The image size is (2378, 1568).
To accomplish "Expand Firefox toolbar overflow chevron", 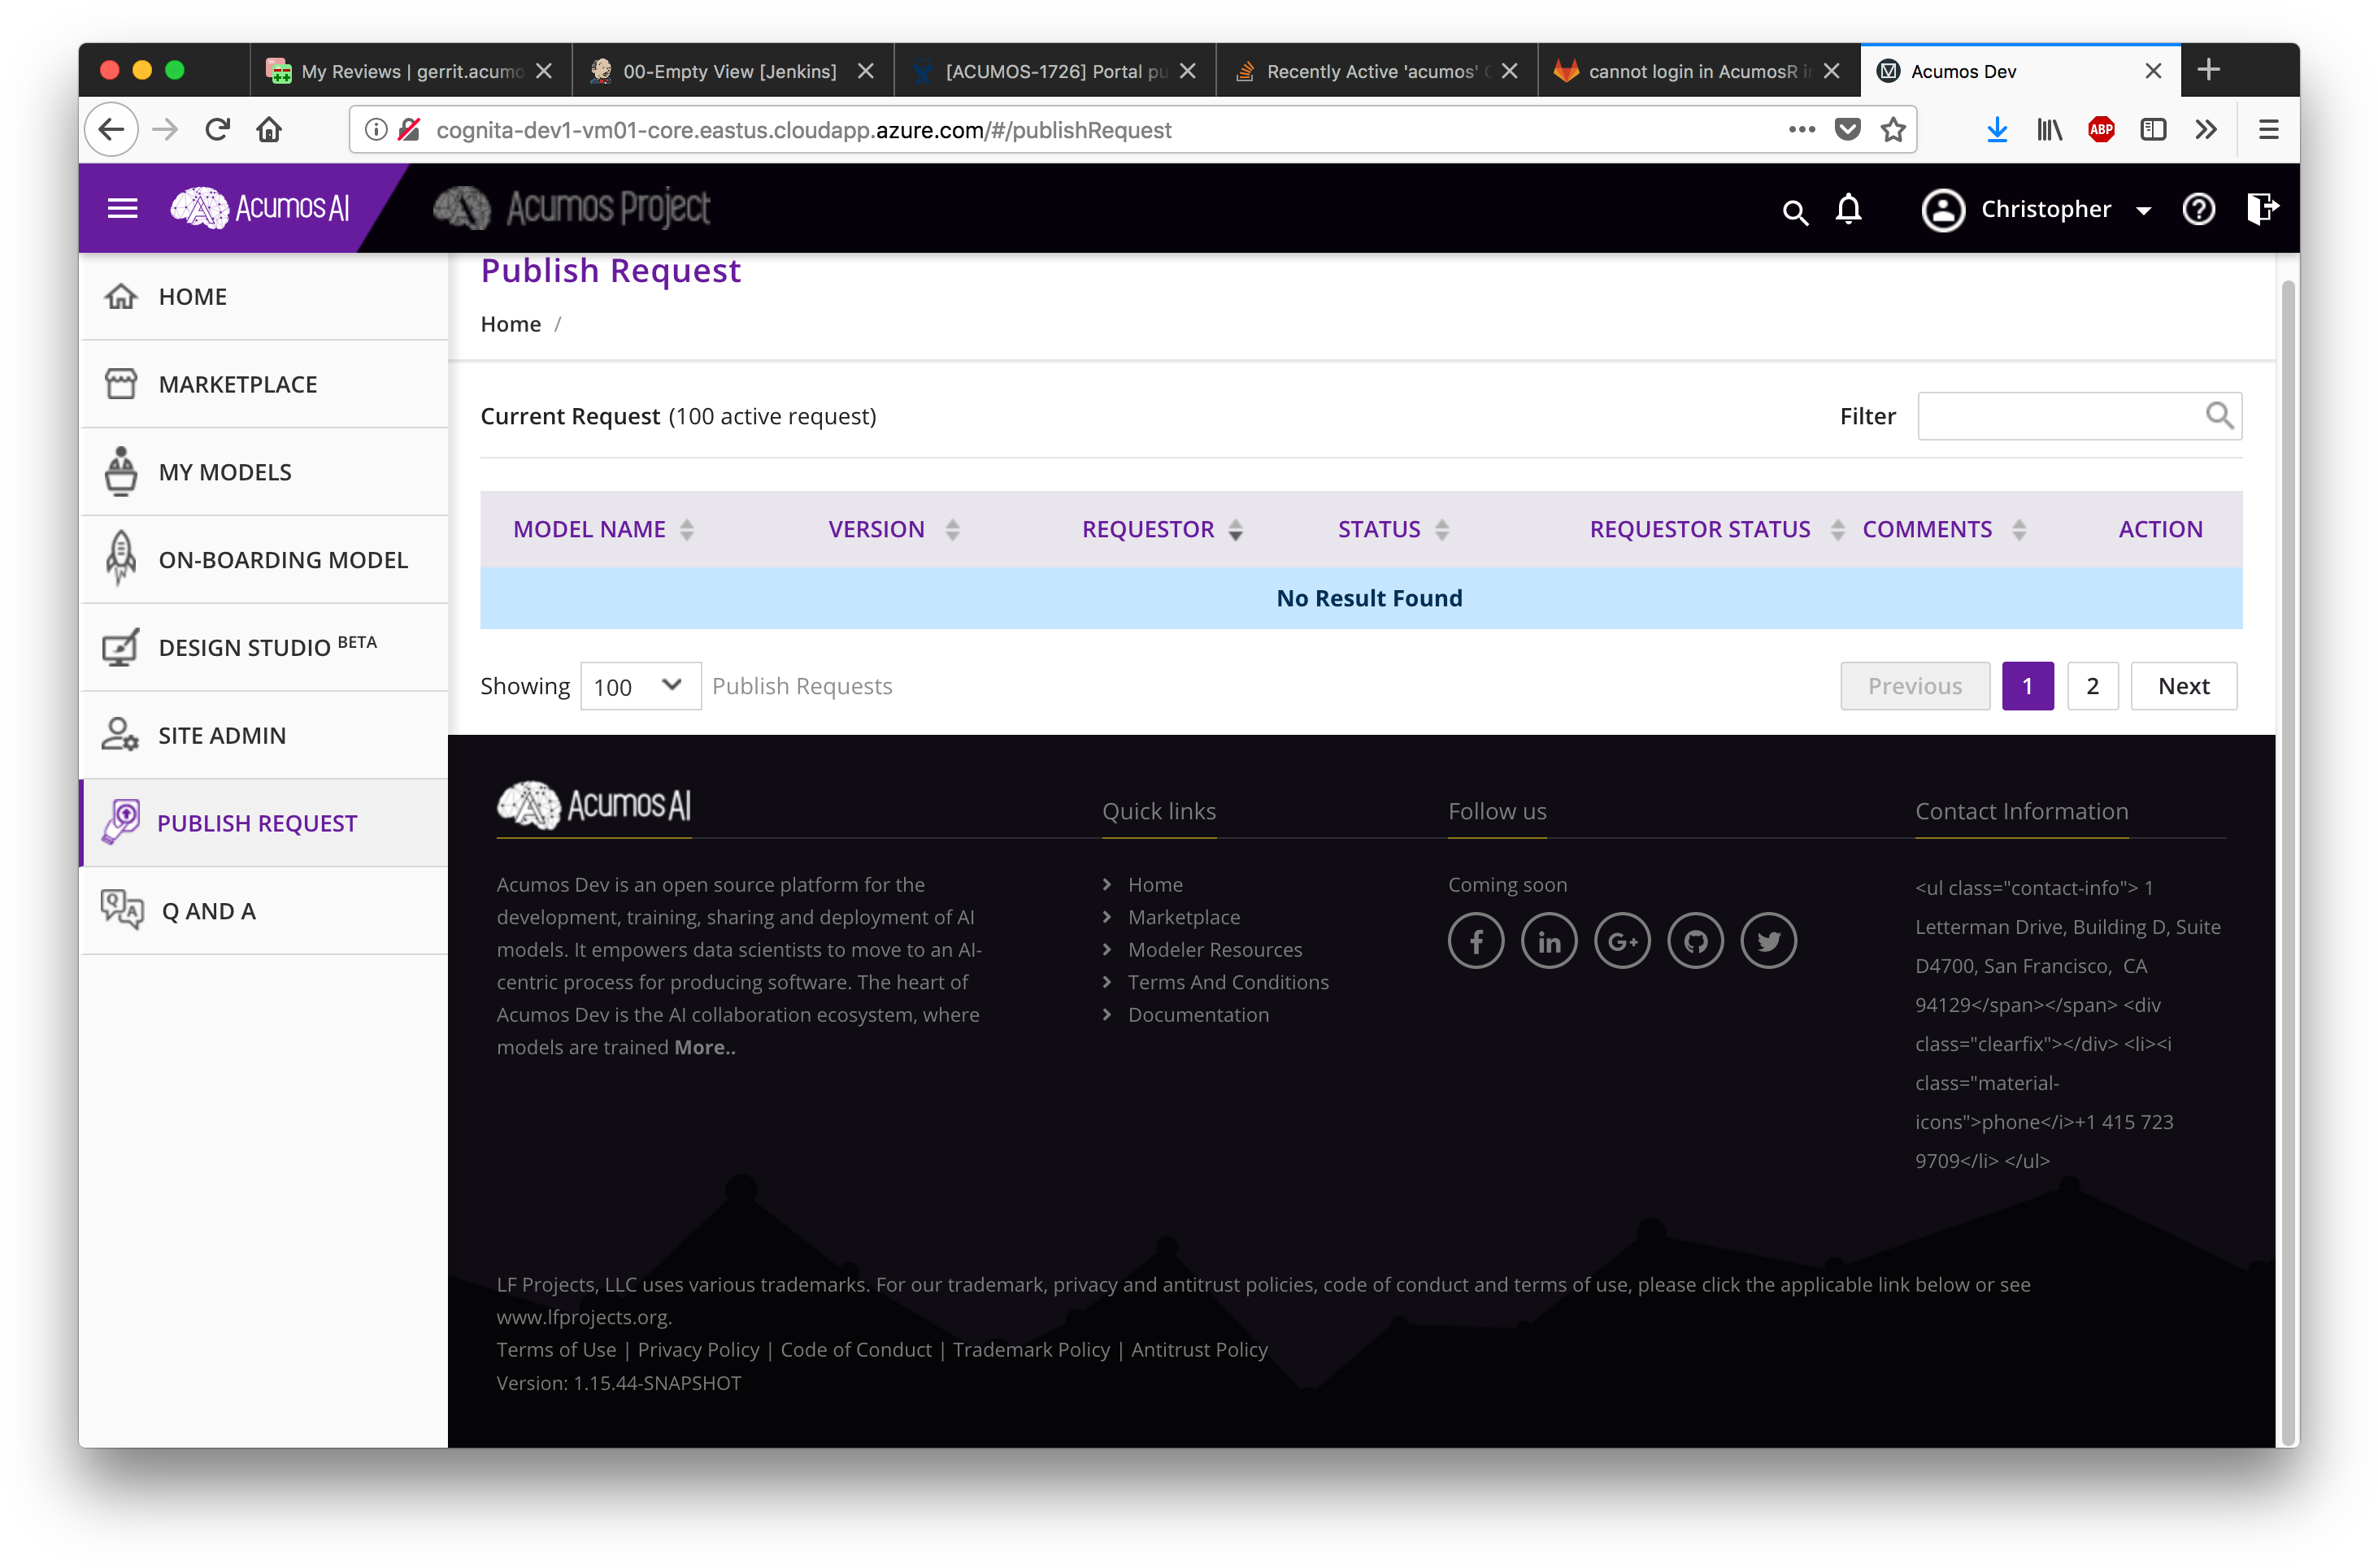I will click(x=2206, y=130).
